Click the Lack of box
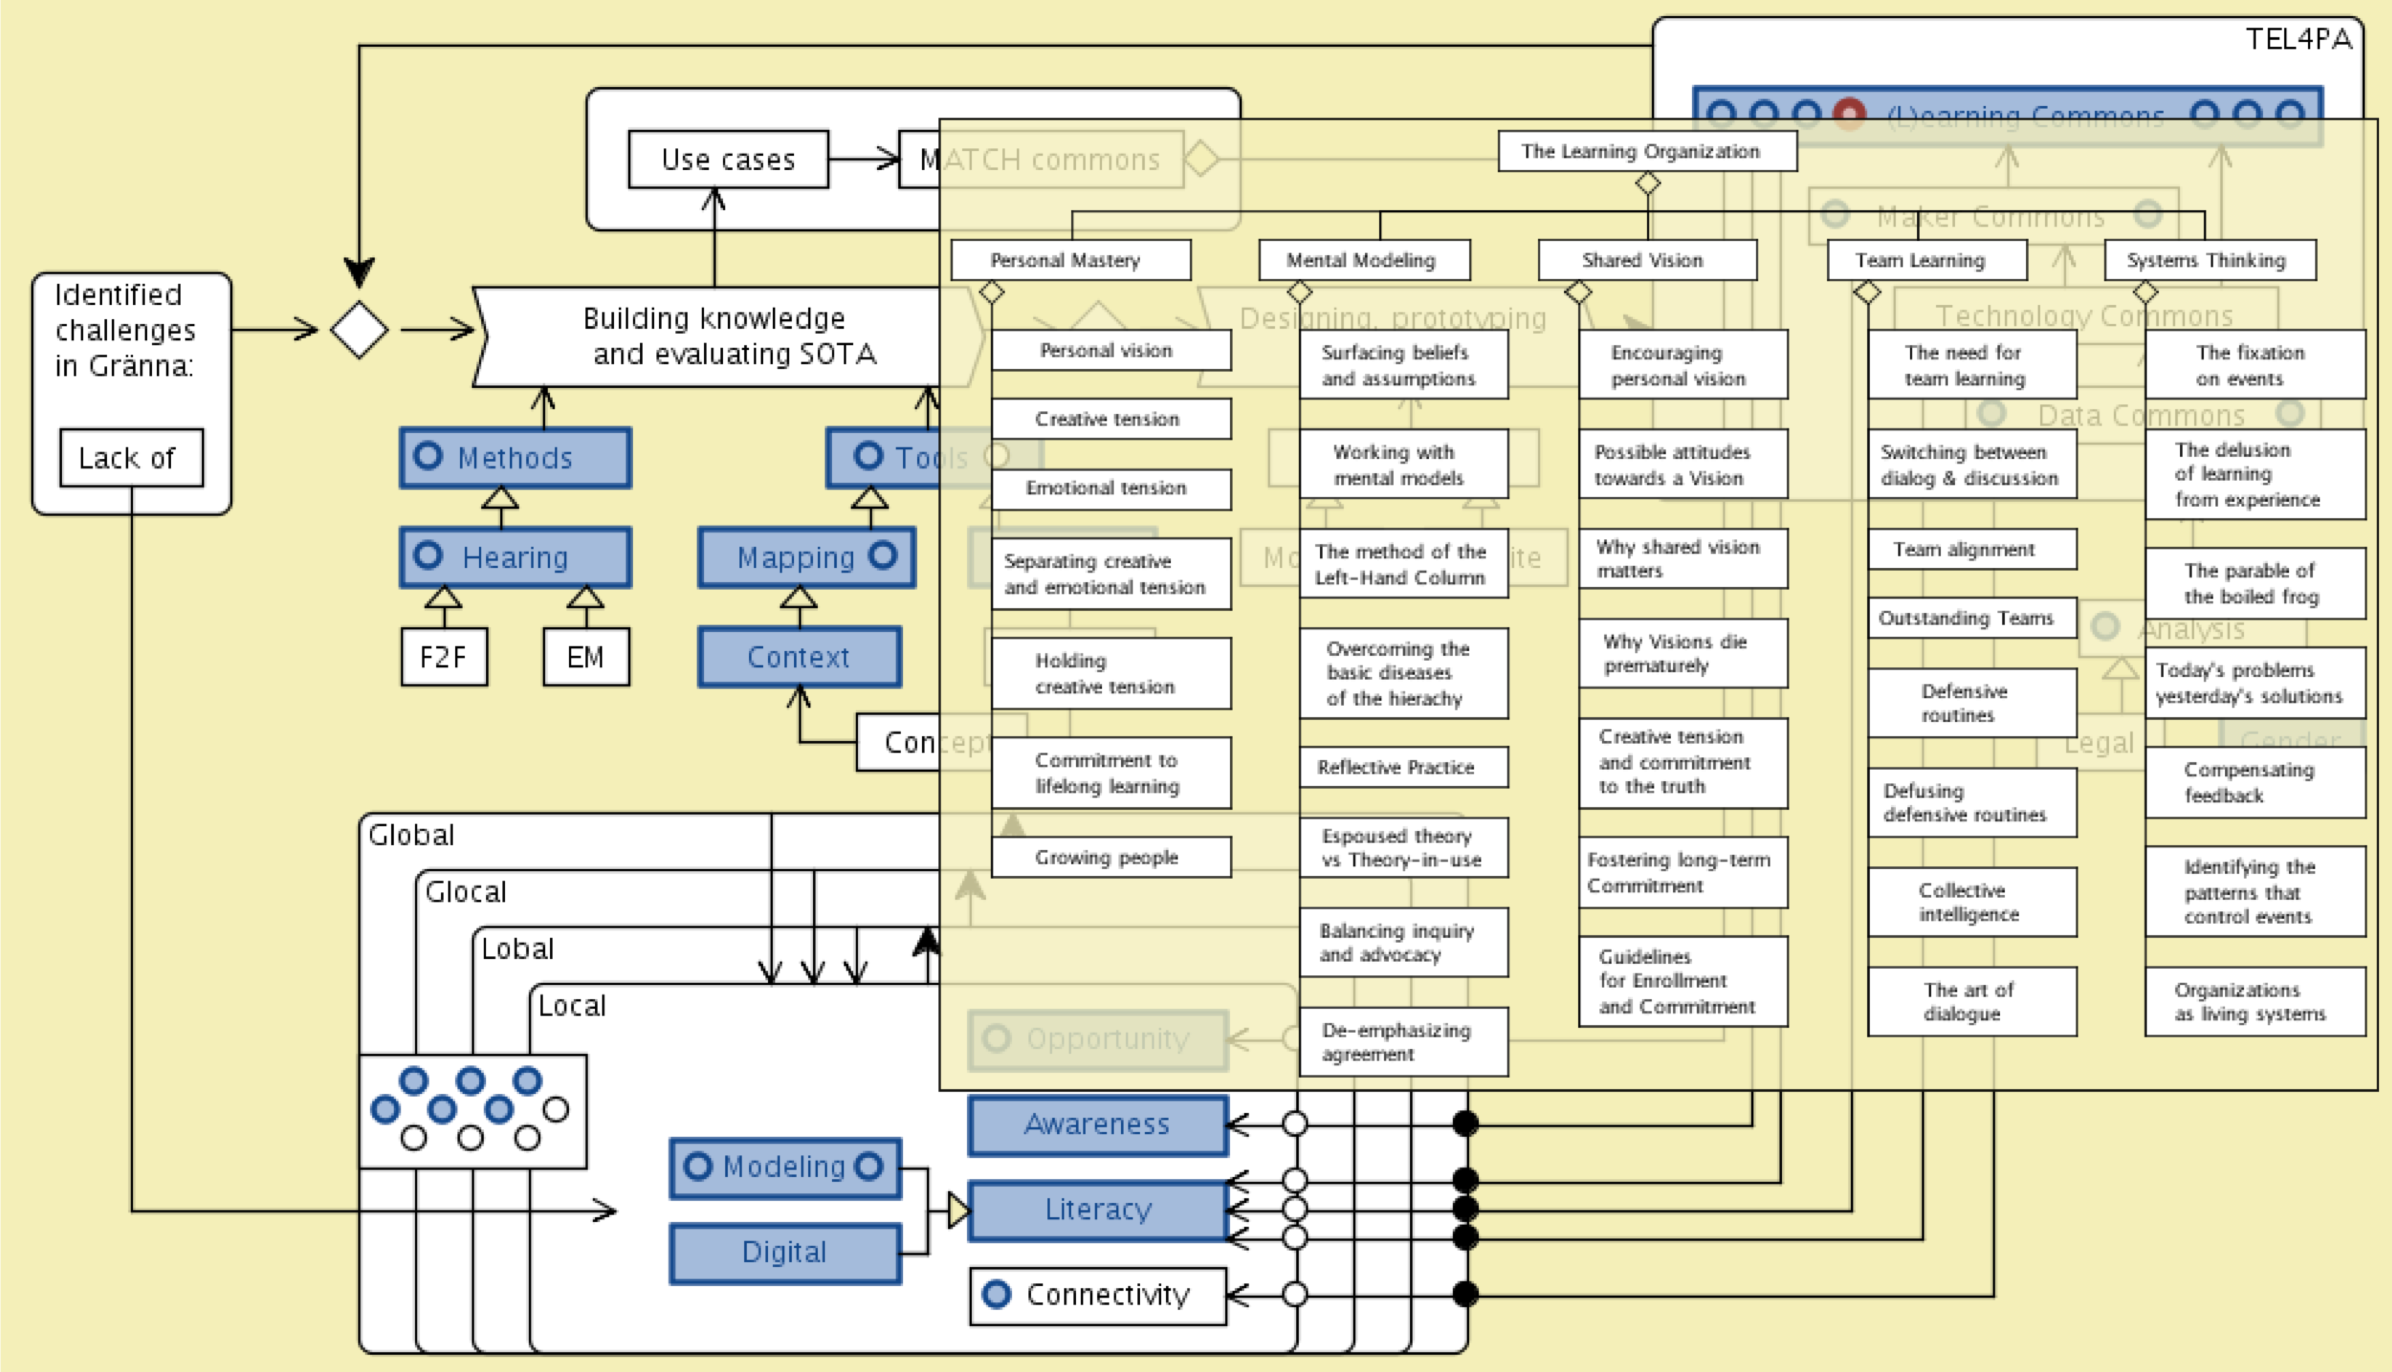Image resolution: width=2392 pixels, height=1372 pixels. click(131, 458)
